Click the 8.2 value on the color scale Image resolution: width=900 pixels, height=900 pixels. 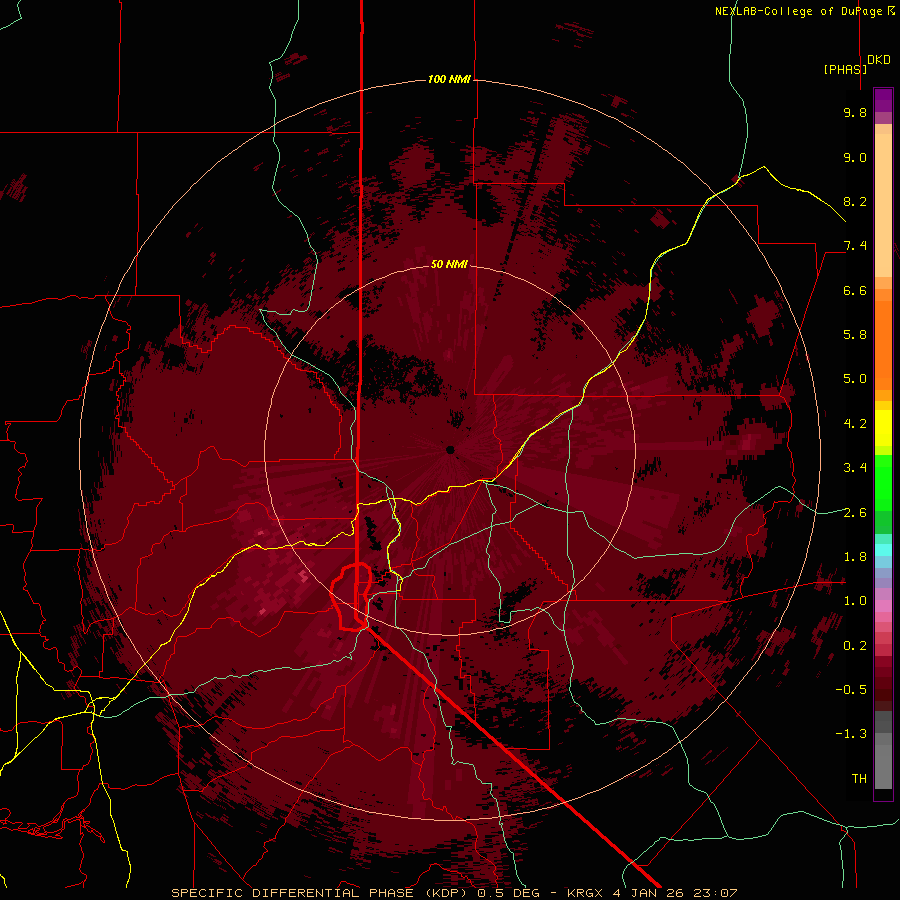(x=855, y=201)
